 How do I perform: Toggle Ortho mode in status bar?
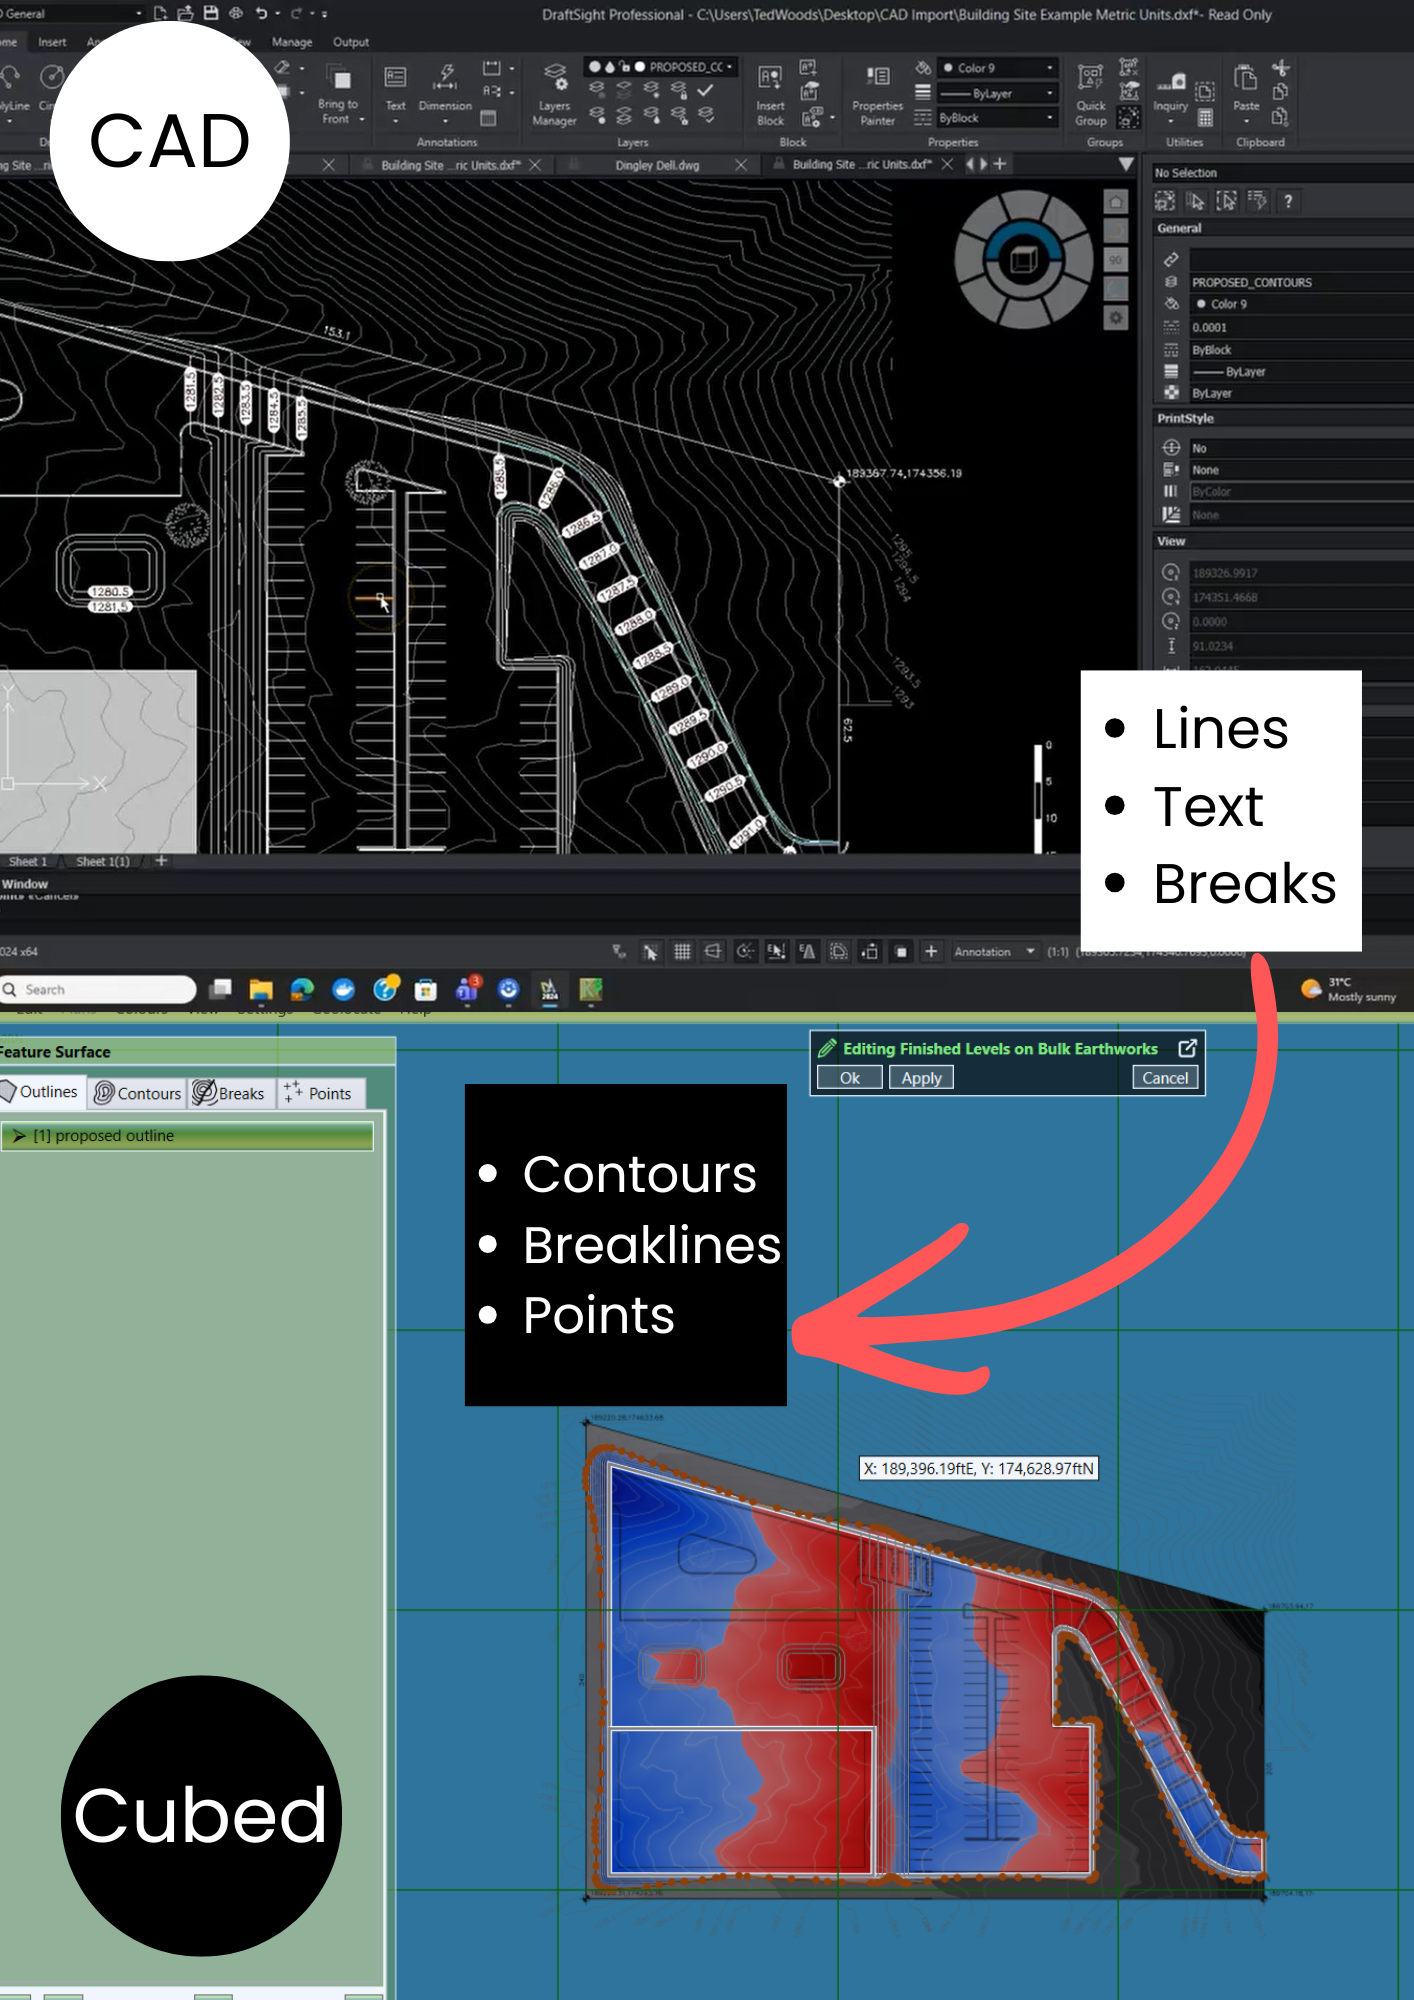click(713, 952)
